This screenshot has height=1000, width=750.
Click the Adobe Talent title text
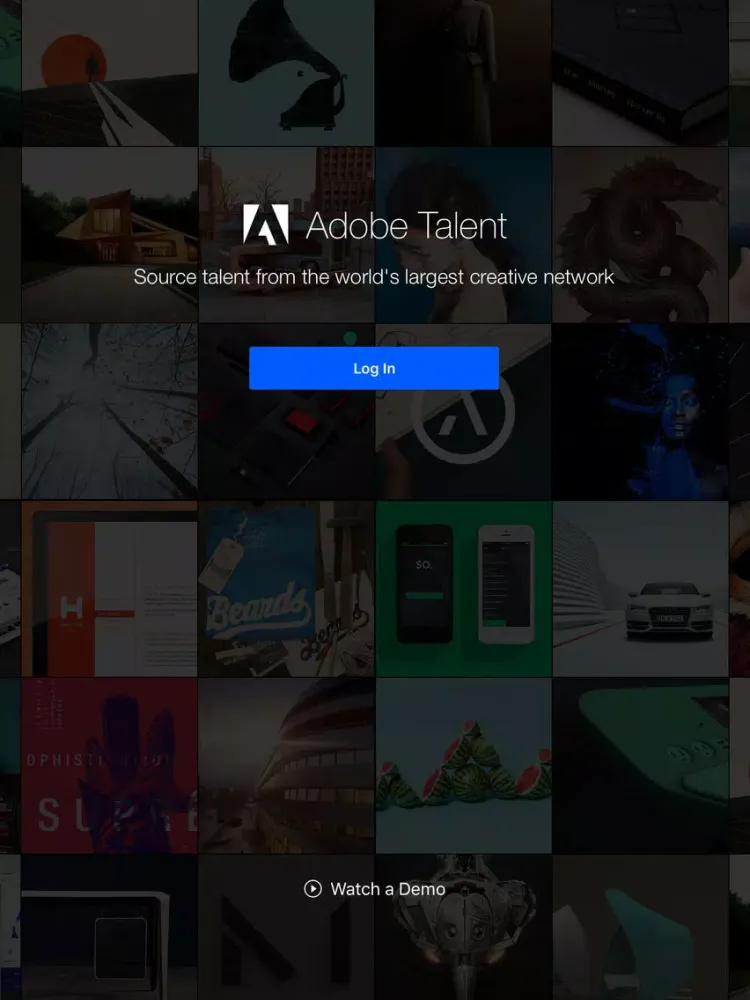406,226
